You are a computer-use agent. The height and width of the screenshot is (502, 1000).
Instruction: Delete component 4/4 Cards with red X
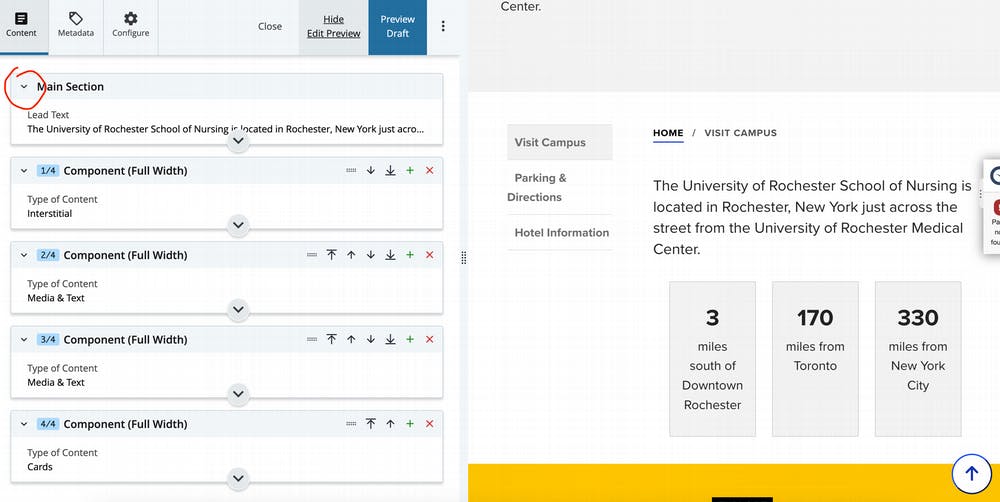click(429, 424)
